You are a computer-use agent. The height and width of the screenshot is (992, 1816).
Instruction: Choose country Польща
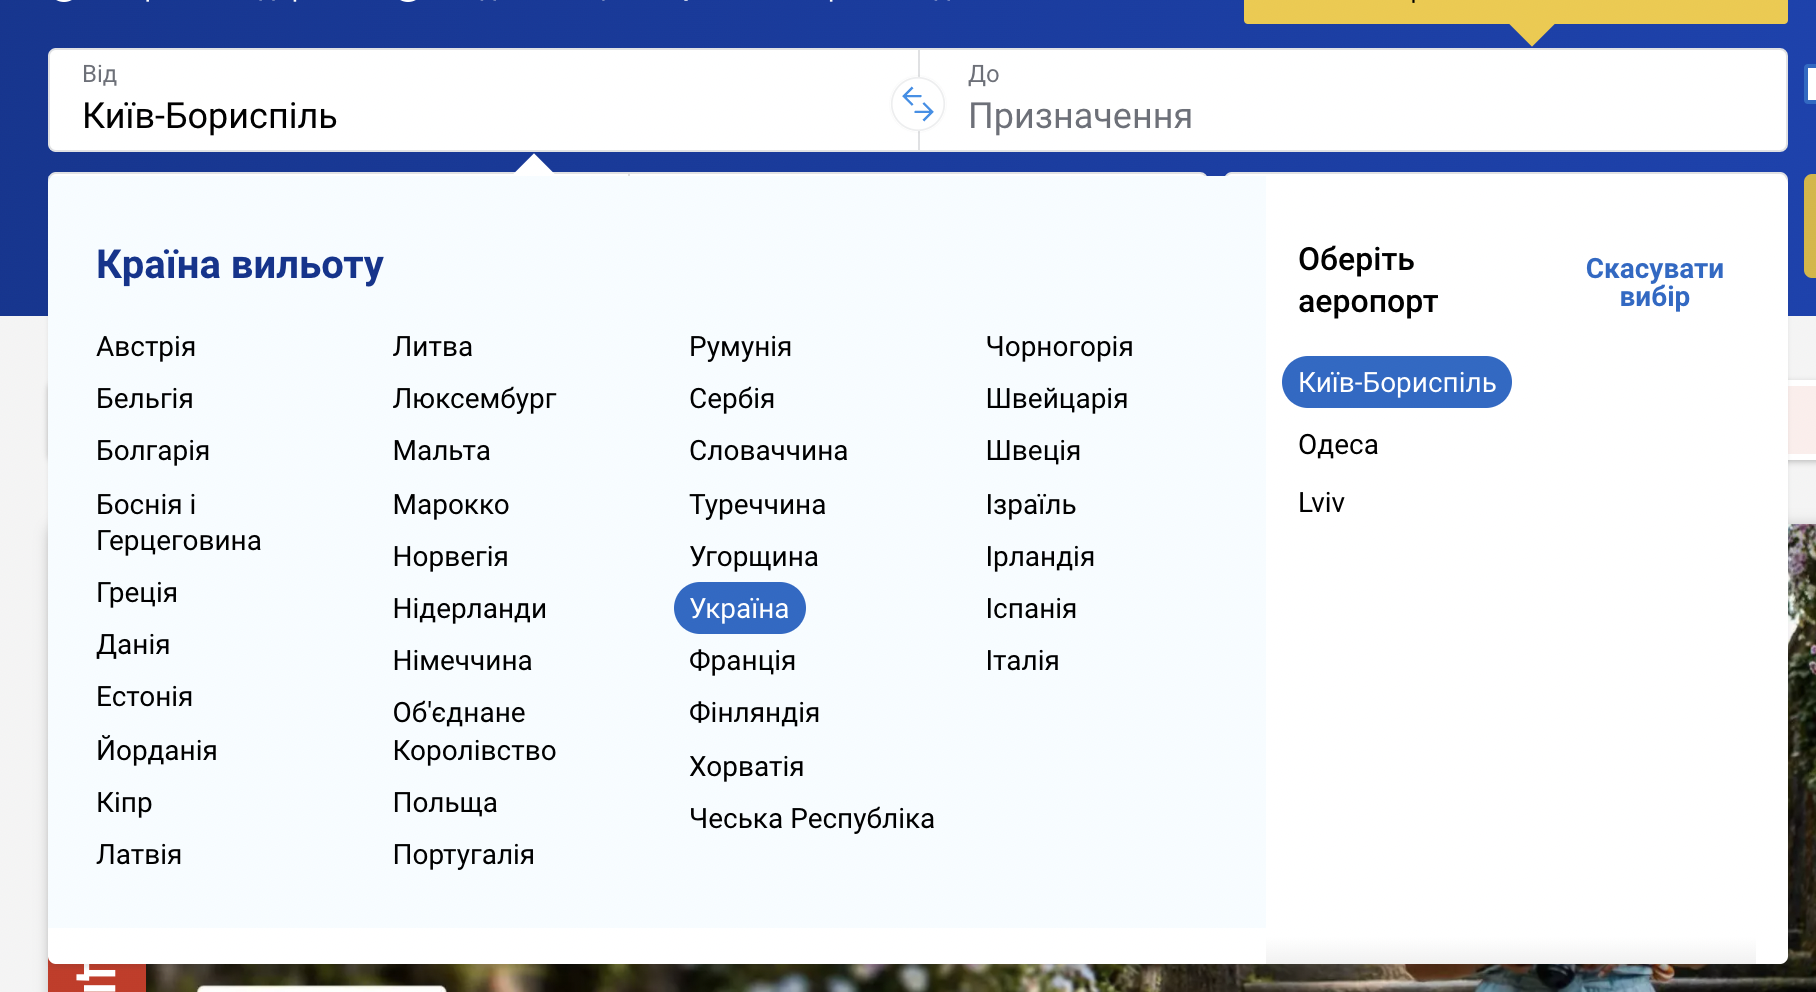click(445, 803)
